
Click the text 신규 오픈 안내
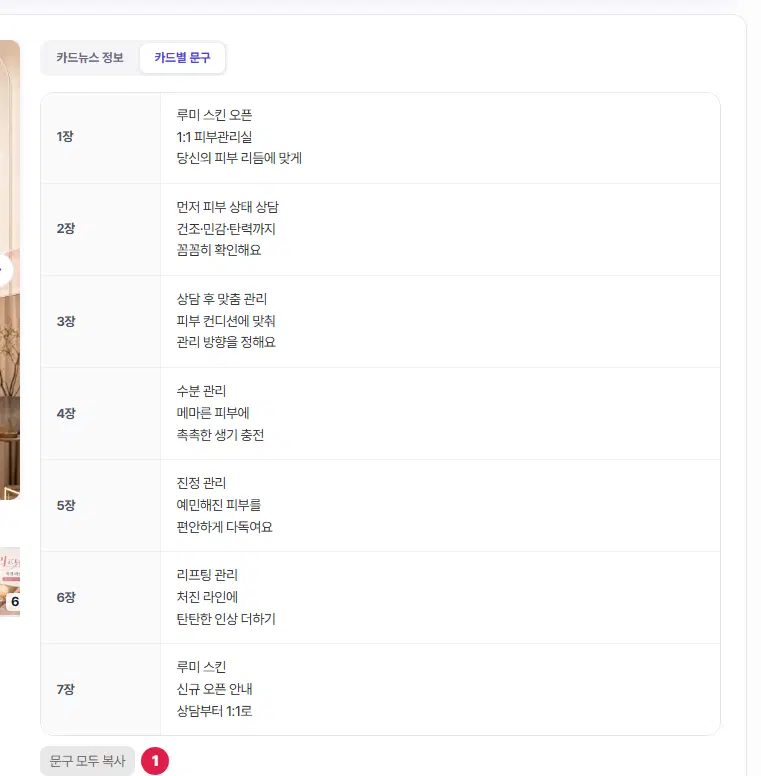pos(214,689)
